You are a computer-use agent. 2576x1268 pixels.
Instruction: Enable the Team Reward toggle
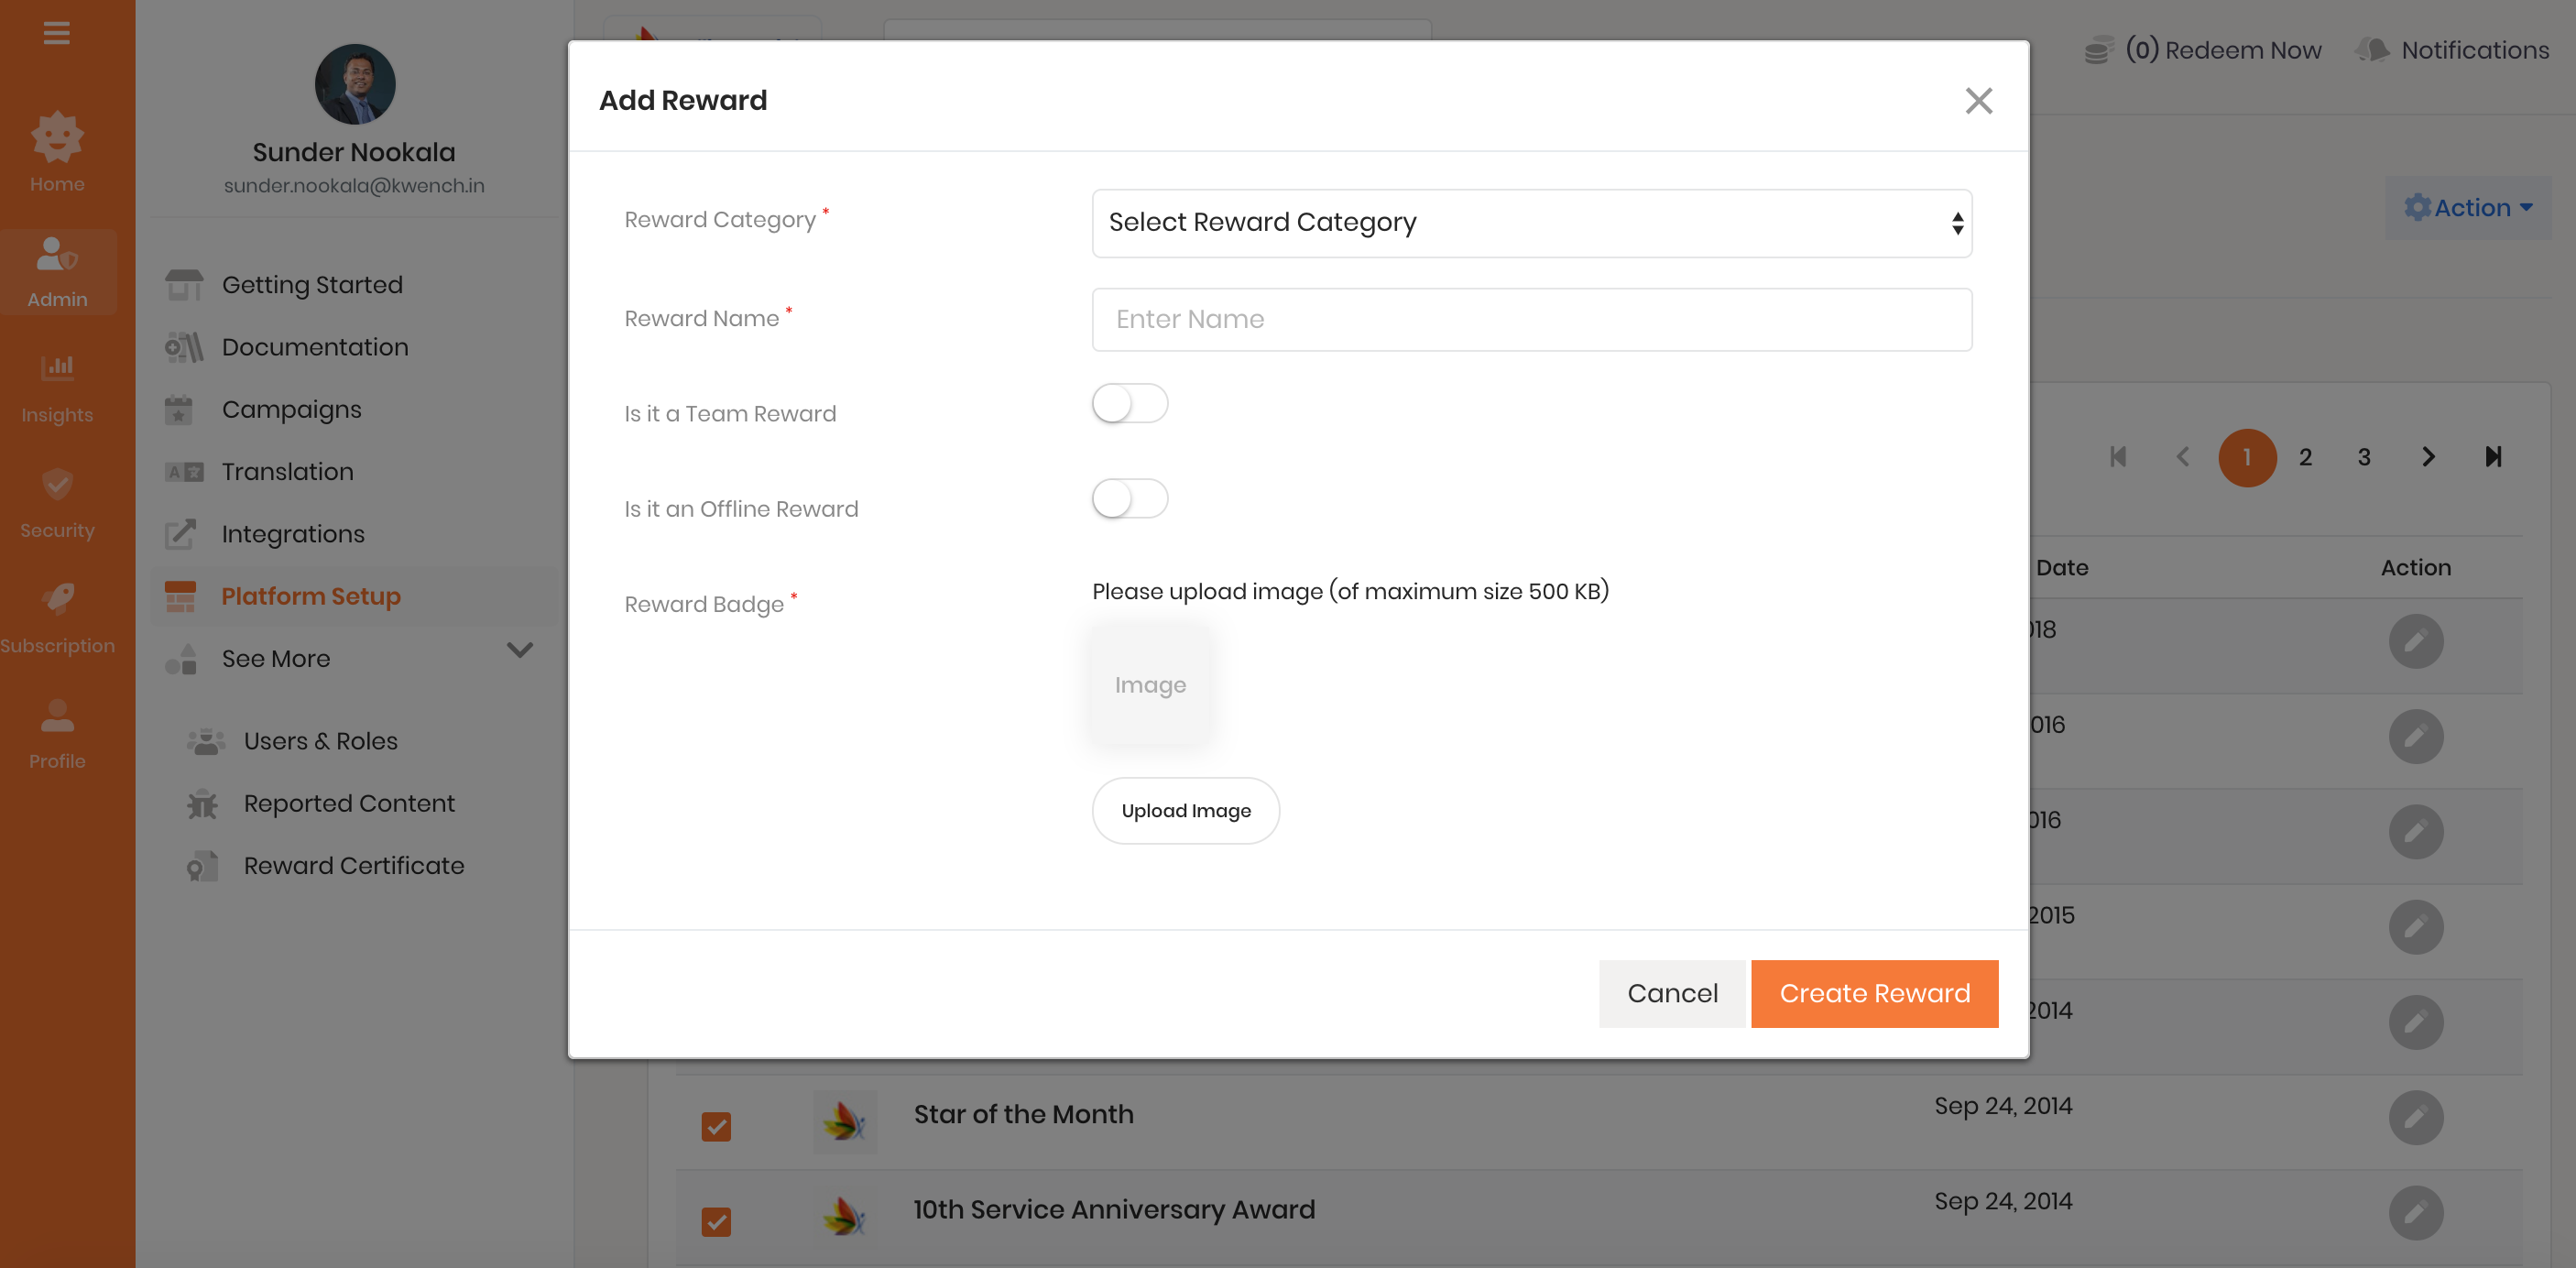[x=1129, y=404]
